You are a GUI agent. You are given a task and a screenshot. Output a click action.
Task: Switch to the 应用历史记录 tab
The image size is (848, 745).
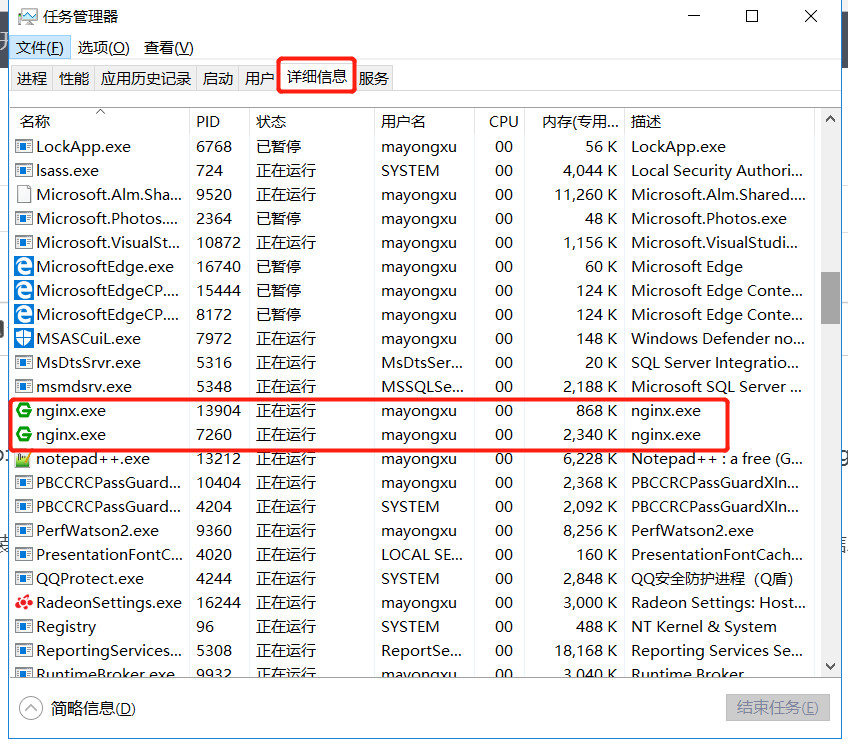point(145,78)
